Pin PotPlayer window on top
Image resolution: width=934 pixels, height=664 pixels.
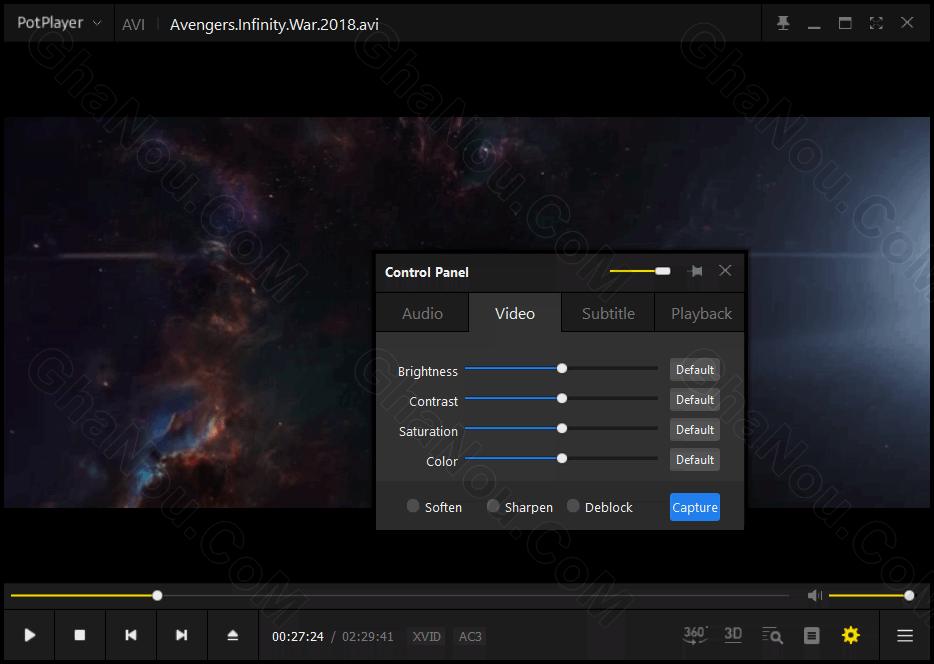tap(783, 23)
